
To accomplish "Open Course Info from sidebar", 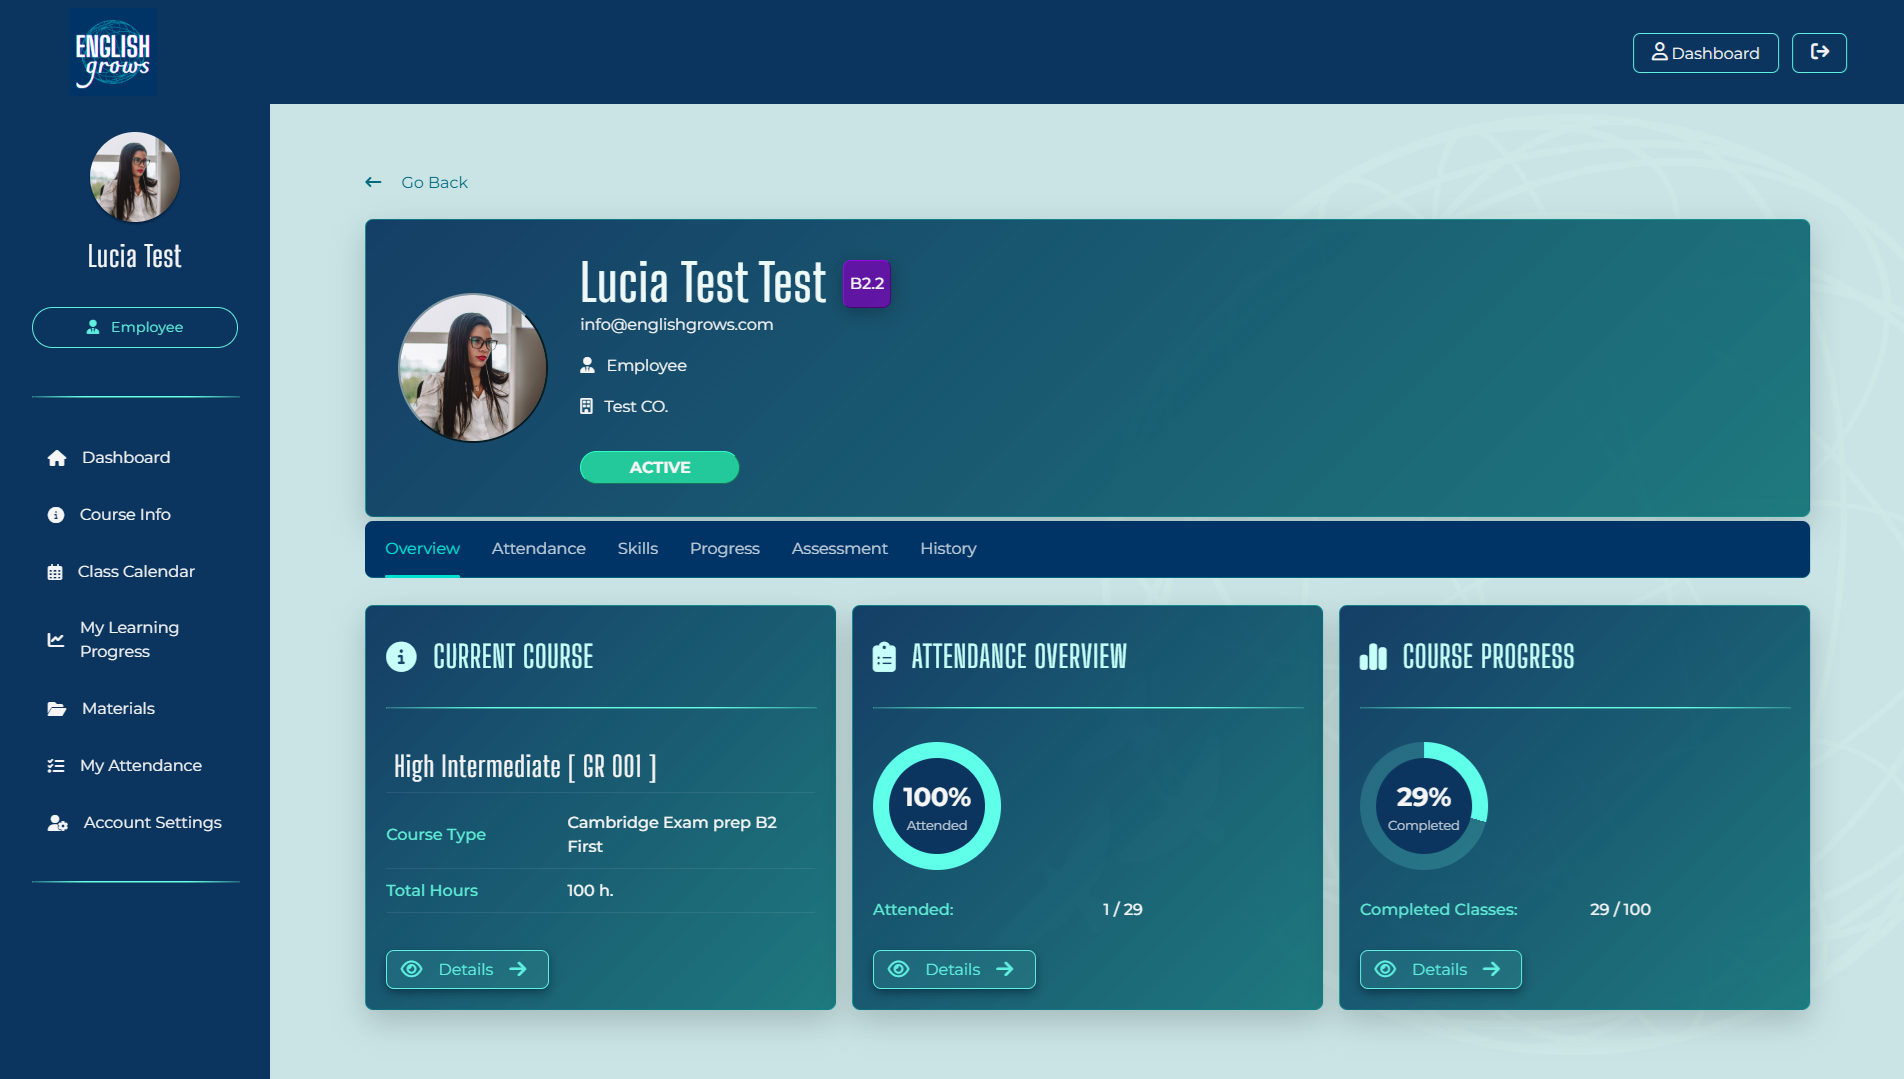I will pos(125,515).
